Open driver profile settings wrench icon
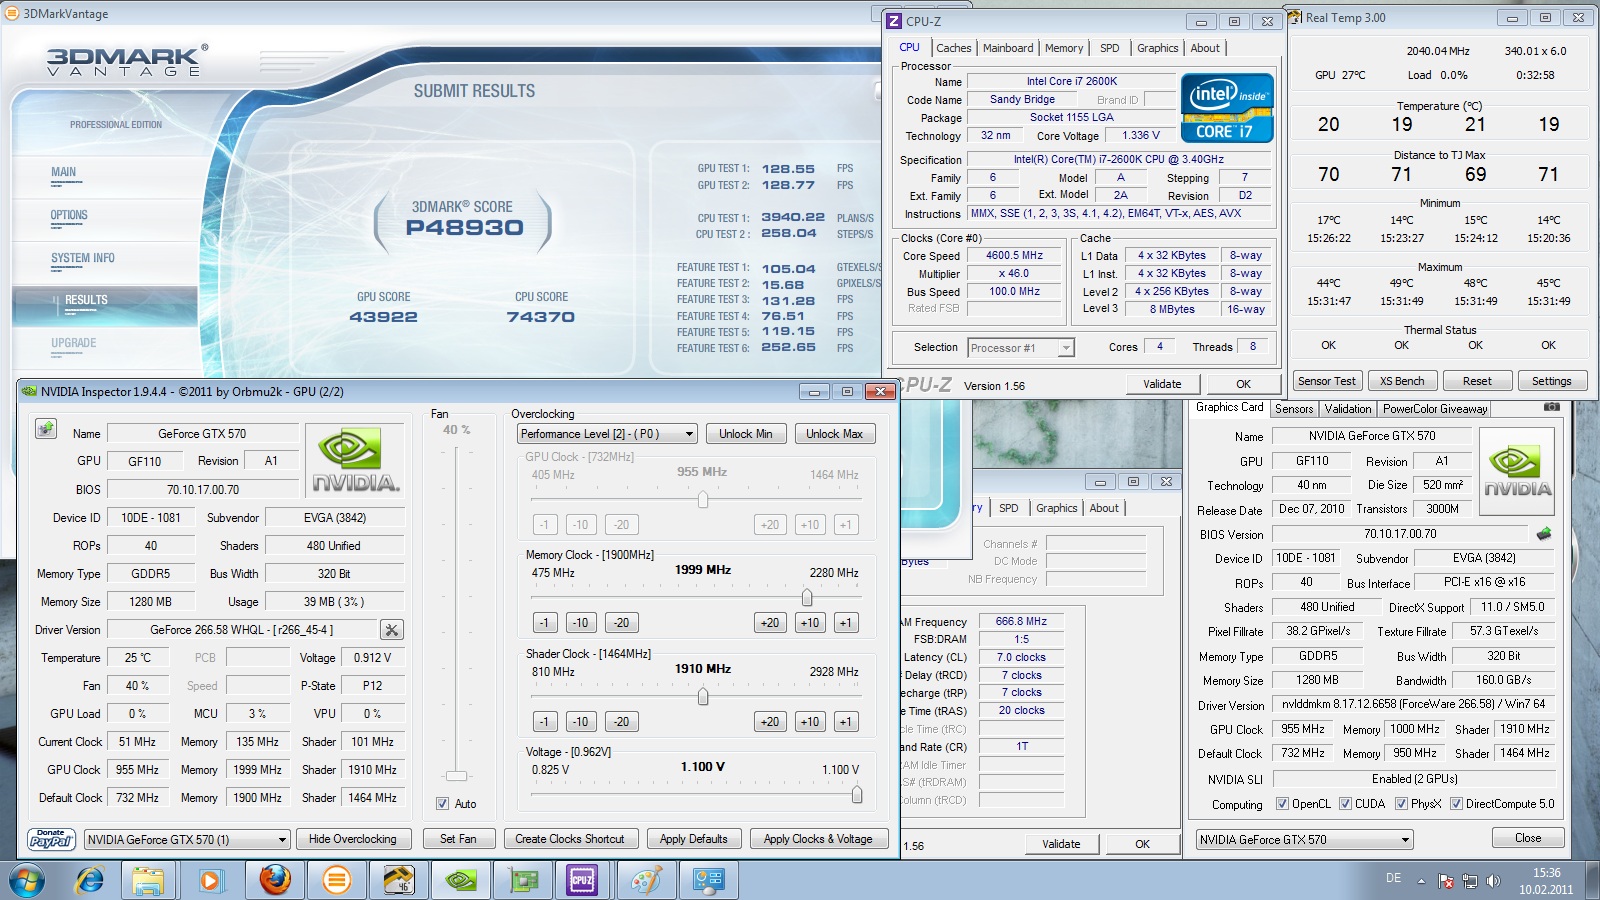The width and height of the screenshot is (1600, 900). pyautogui.click(x=392, y=630)
